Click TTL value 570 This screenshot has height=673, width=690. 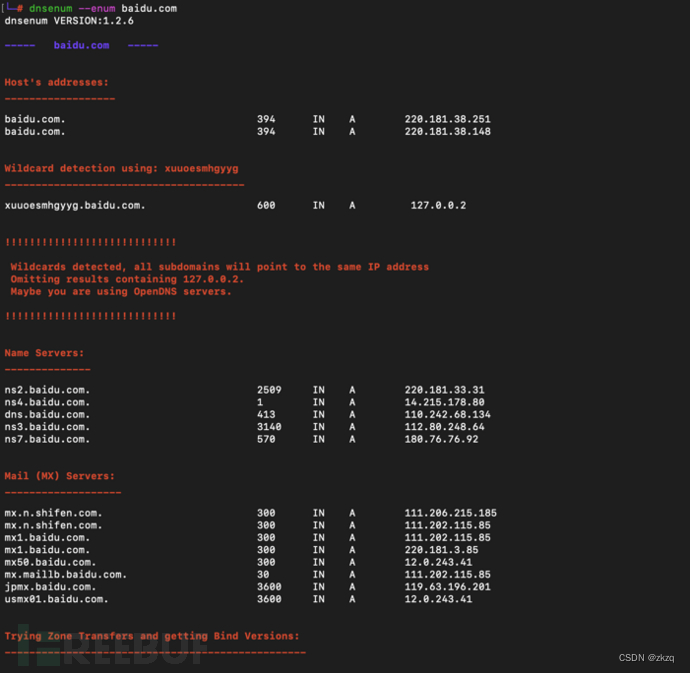pos(266,439)
